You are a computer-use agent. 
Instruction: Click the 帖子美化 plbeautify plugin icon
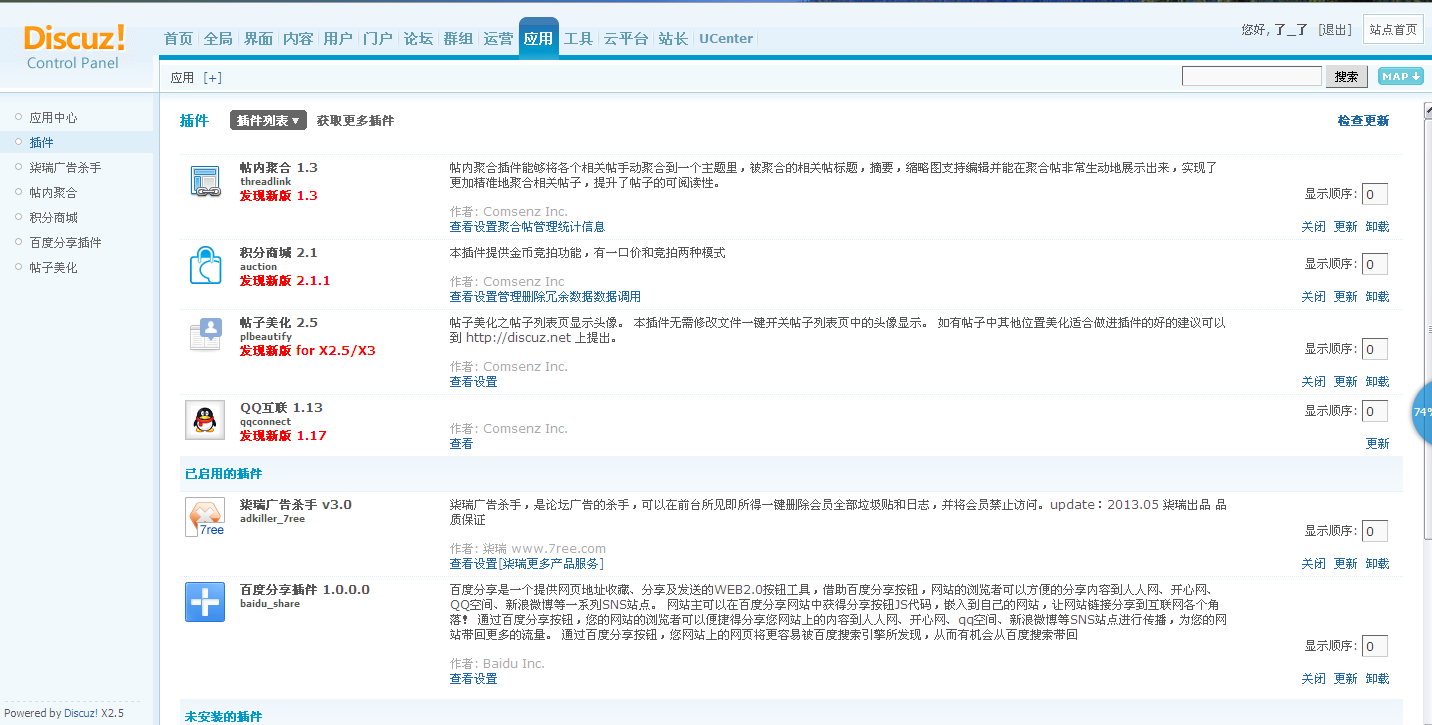tap(205, 335)
